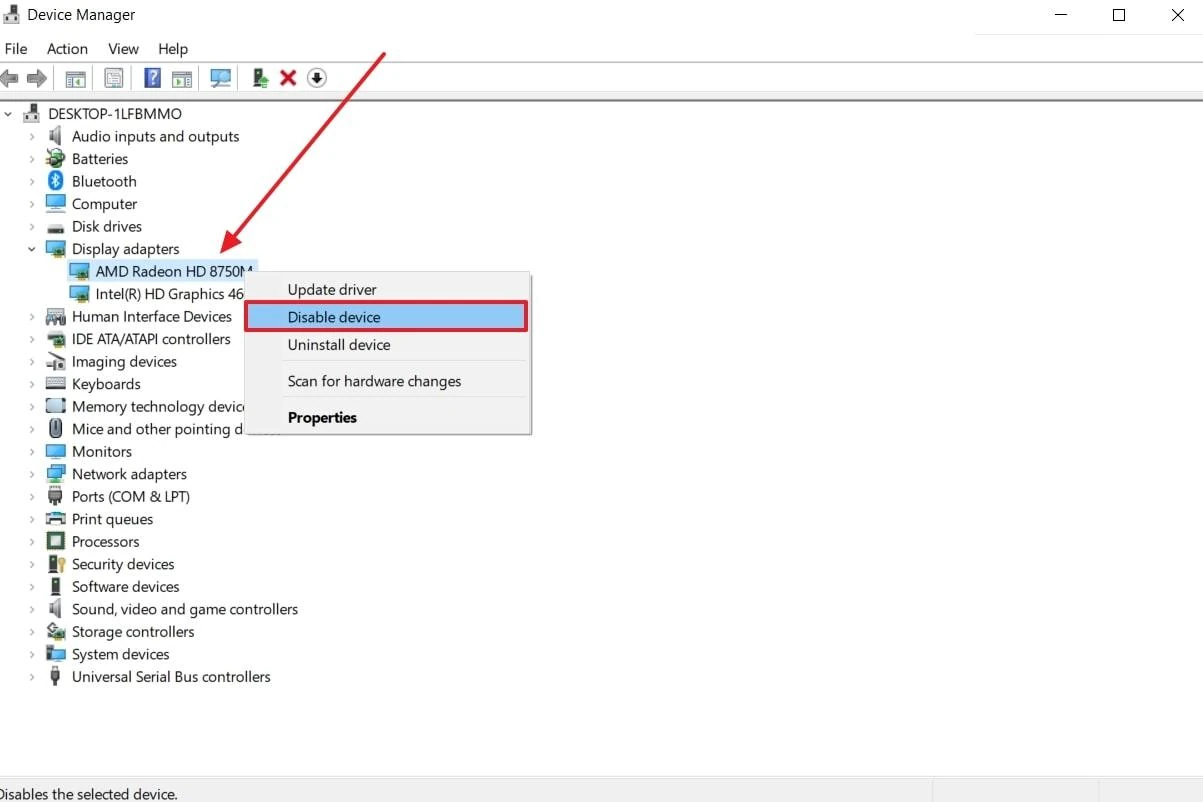Screen dimensions: 1203x802
Task: Expand the Sound, video and game controllers node
Action: click(x=32, y=609)
